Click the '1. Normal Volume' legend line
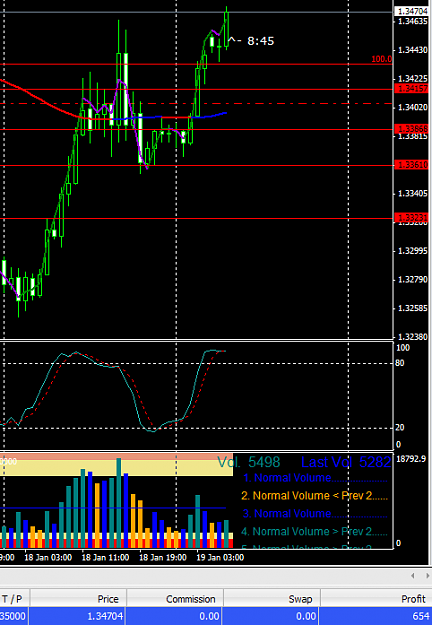The width and height of the screenshot is (432, 625). click(x=315, y=478)
